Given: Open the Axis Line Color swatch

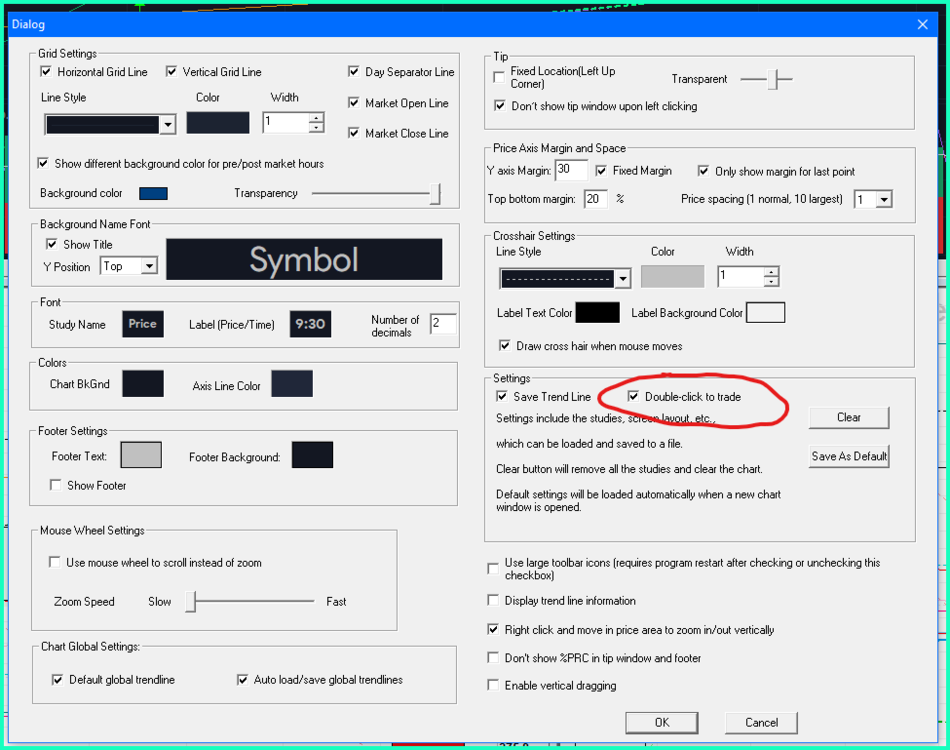Looking at the screenshot, I should click(292, 384).
